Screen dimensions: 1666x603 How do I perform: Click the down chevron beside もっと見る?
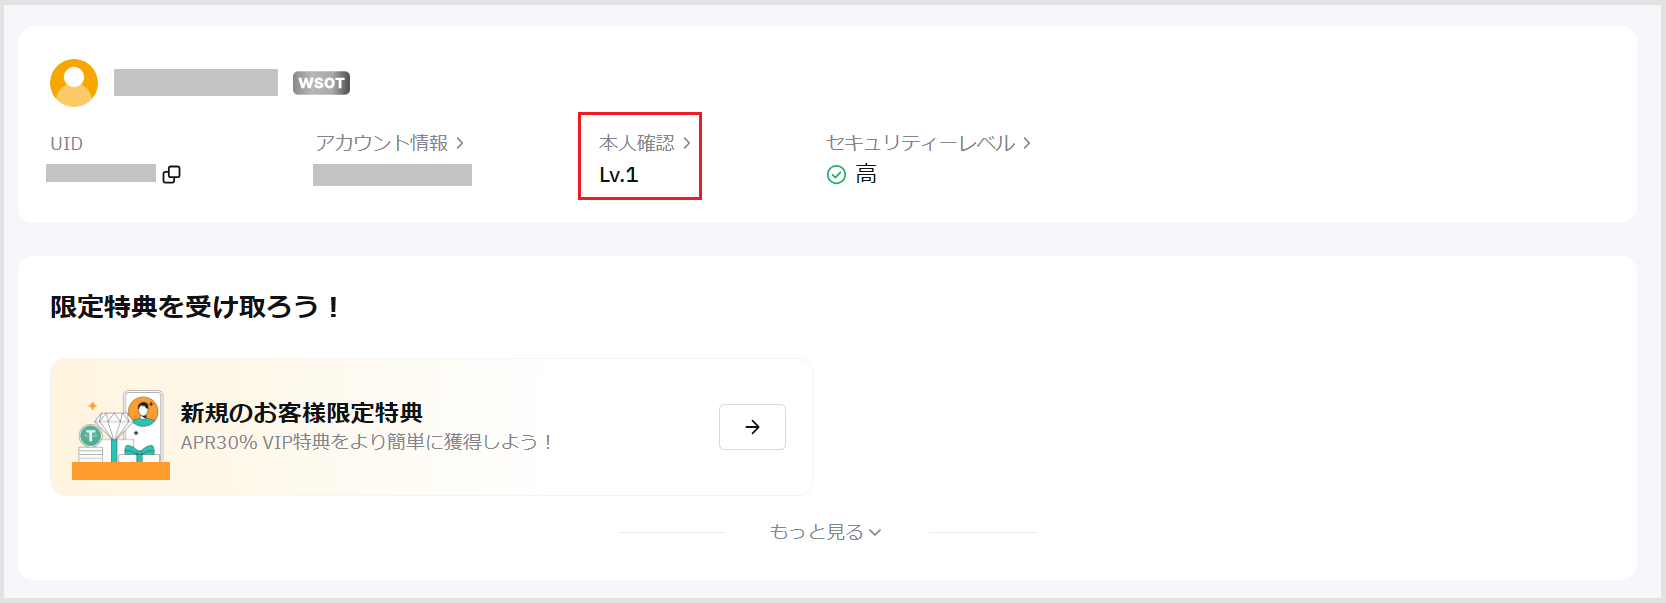(875, 532)
